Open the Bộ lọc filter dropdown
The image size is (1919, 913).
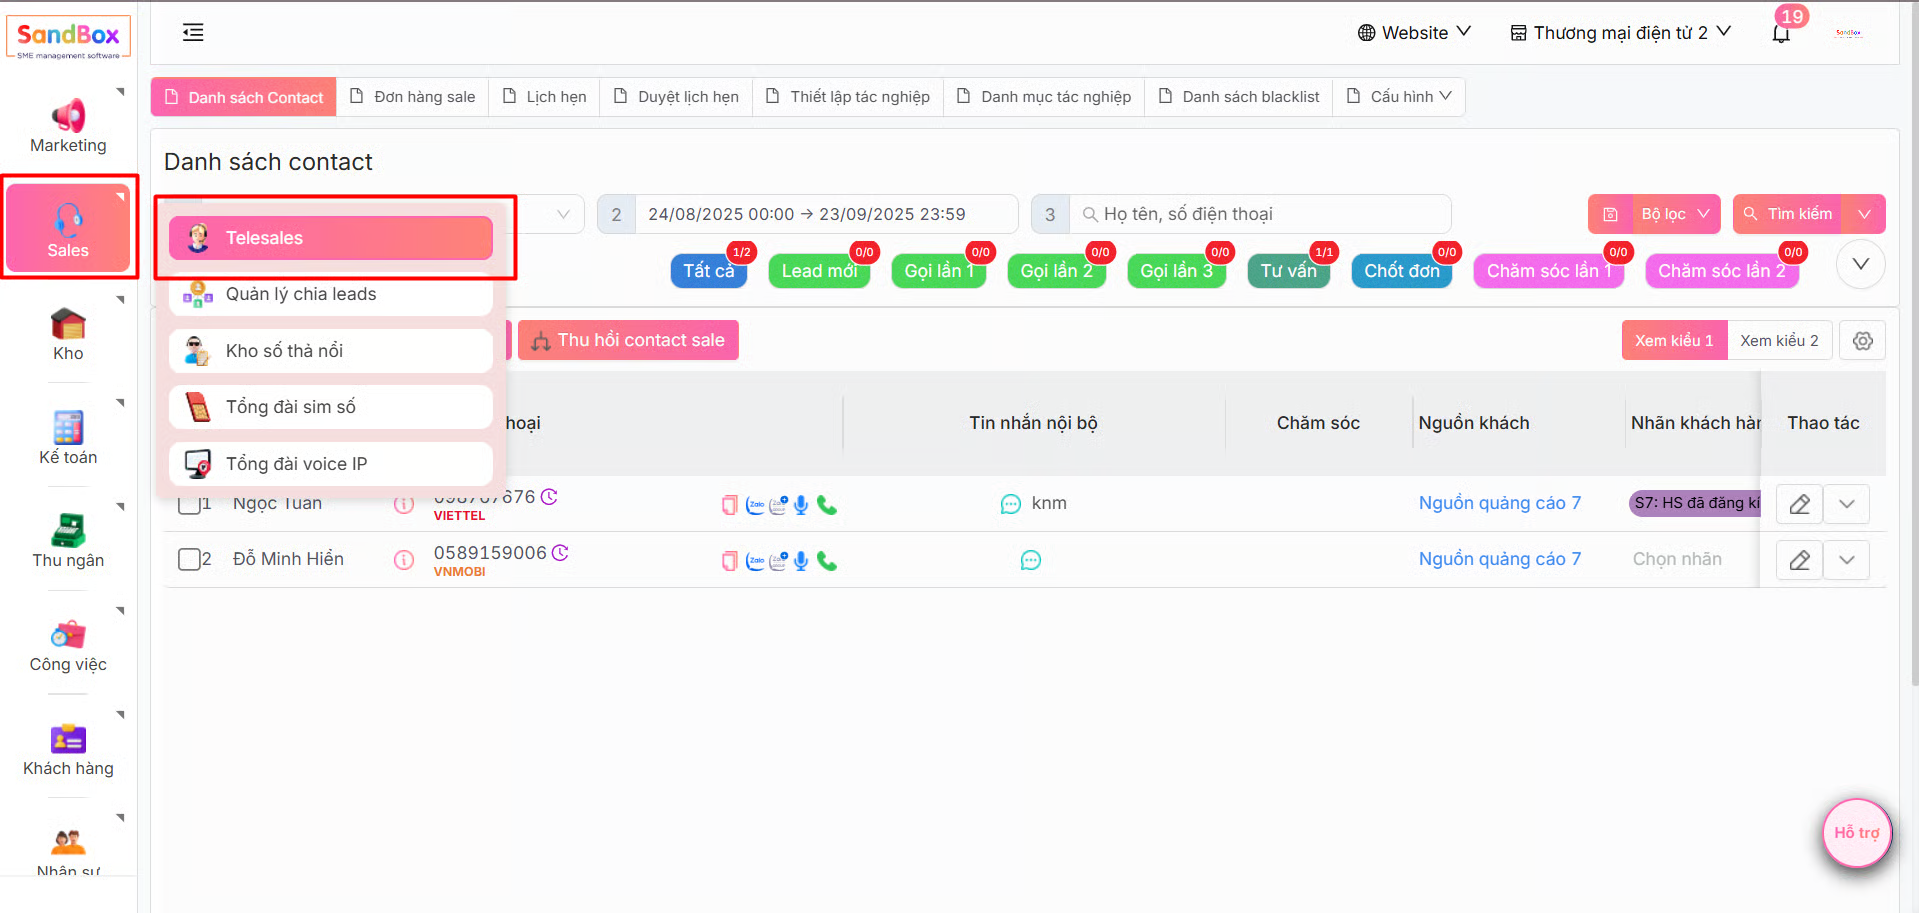(x=1675, y=214)
